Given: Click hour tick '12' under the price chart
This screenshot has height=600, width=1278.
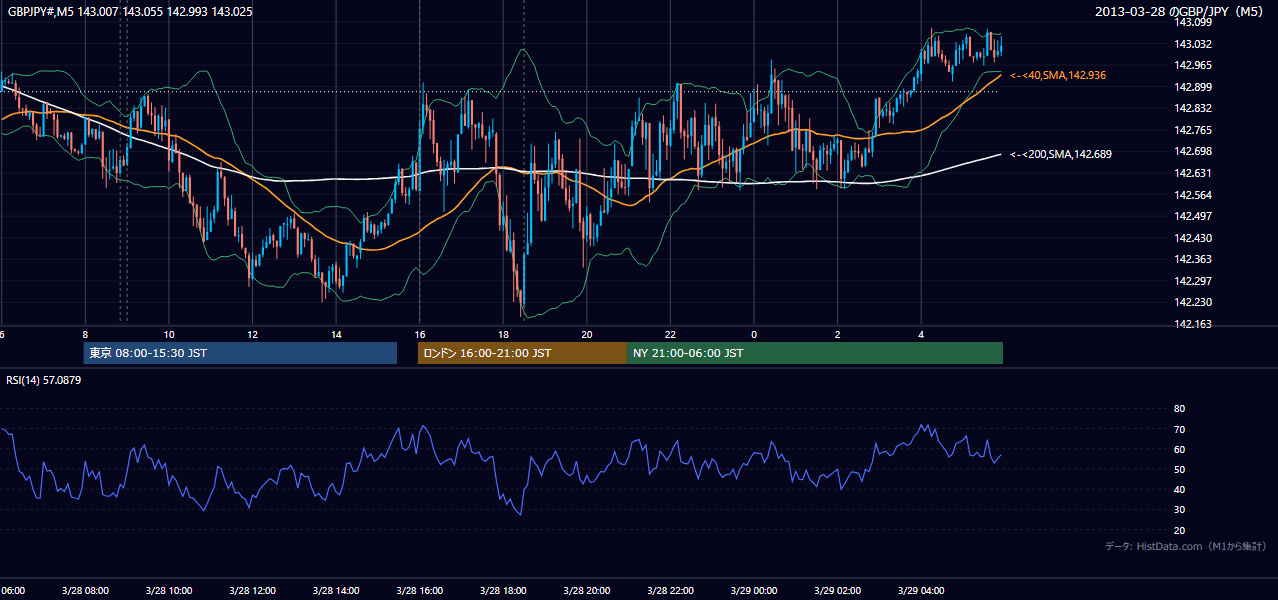Looking at the screenshot, I should [x=253, y=334].
